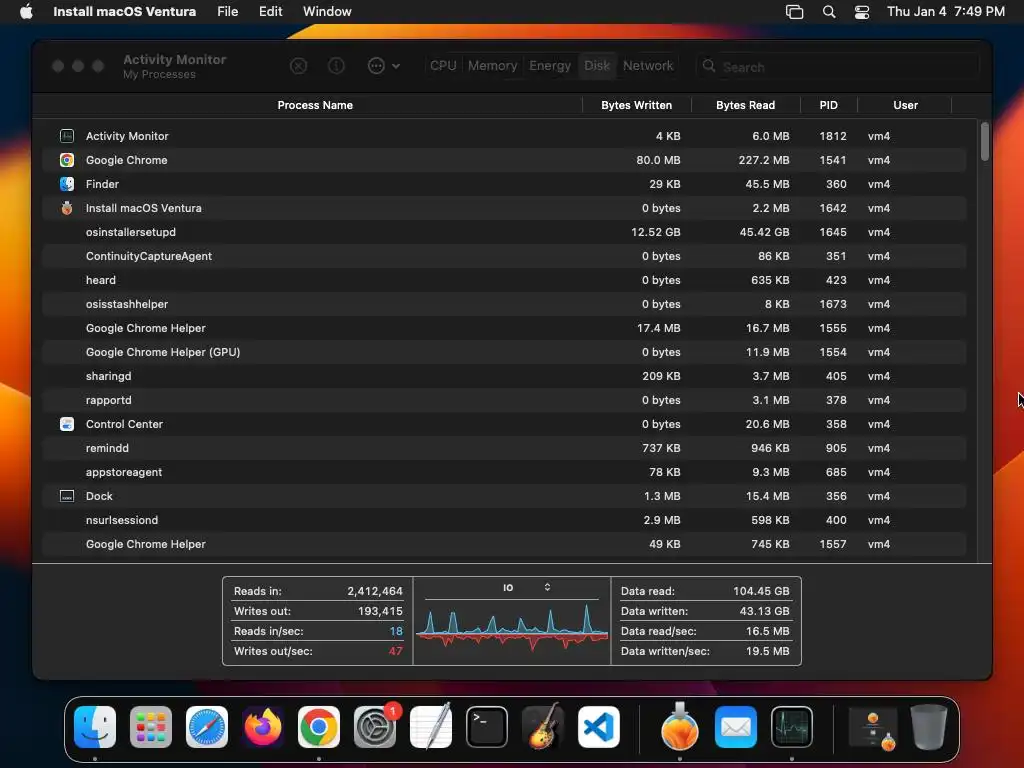Open Mail from the Dock

click(x=736, y=727)
